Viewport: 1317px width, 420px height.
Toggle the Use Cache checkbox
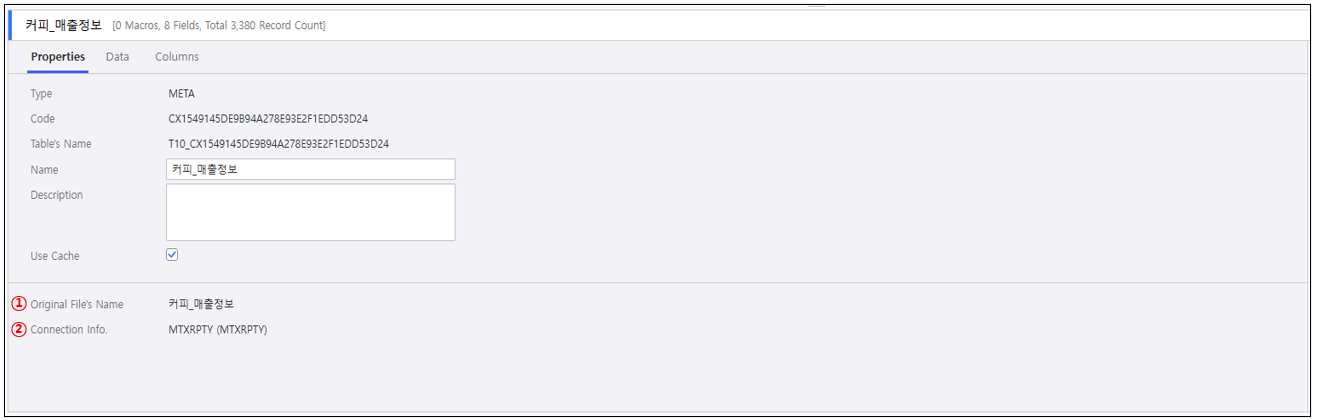click(x=172, y=255)
